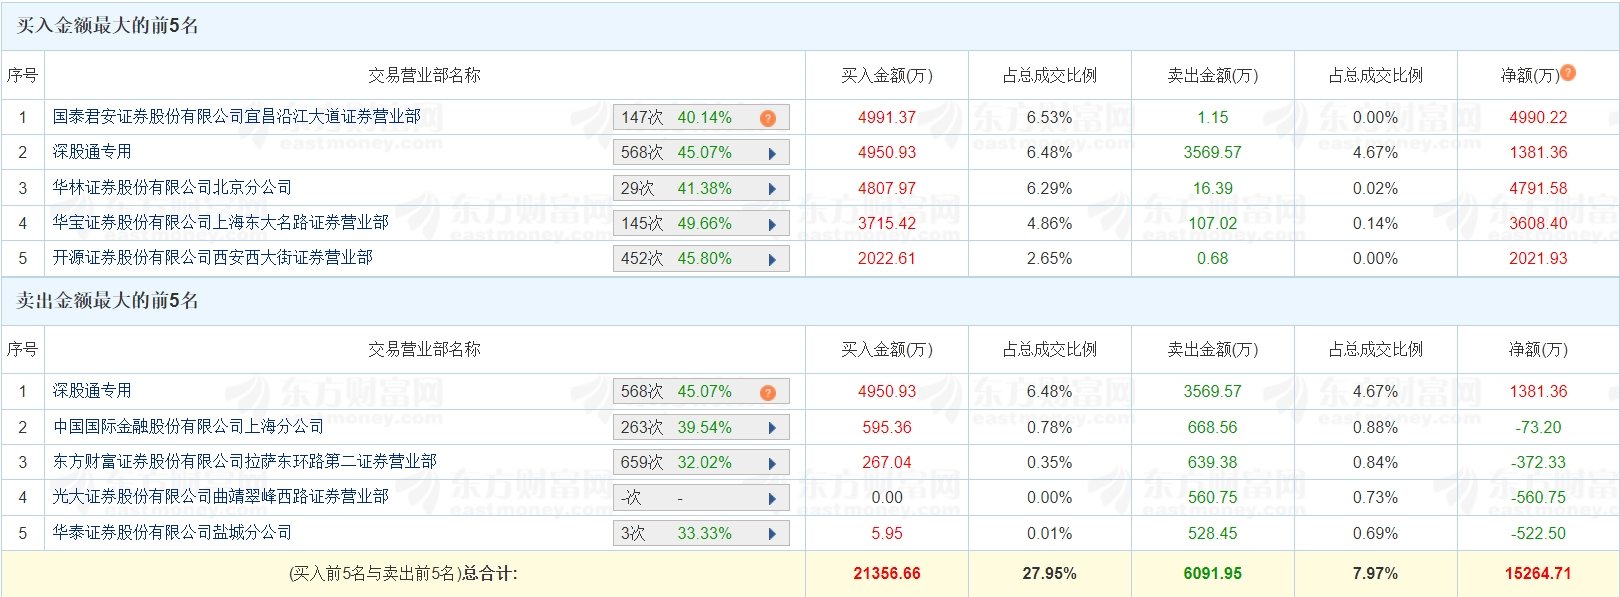Click buy amount 4807.97
Viewport: 1620px width, 597px height.
click(887, 189)
